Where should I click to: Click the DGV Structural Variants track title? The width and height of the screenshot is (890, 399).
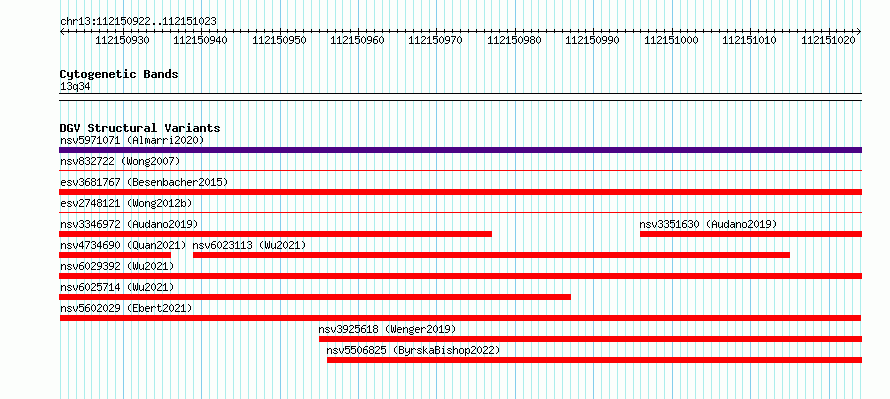point(140,128)
